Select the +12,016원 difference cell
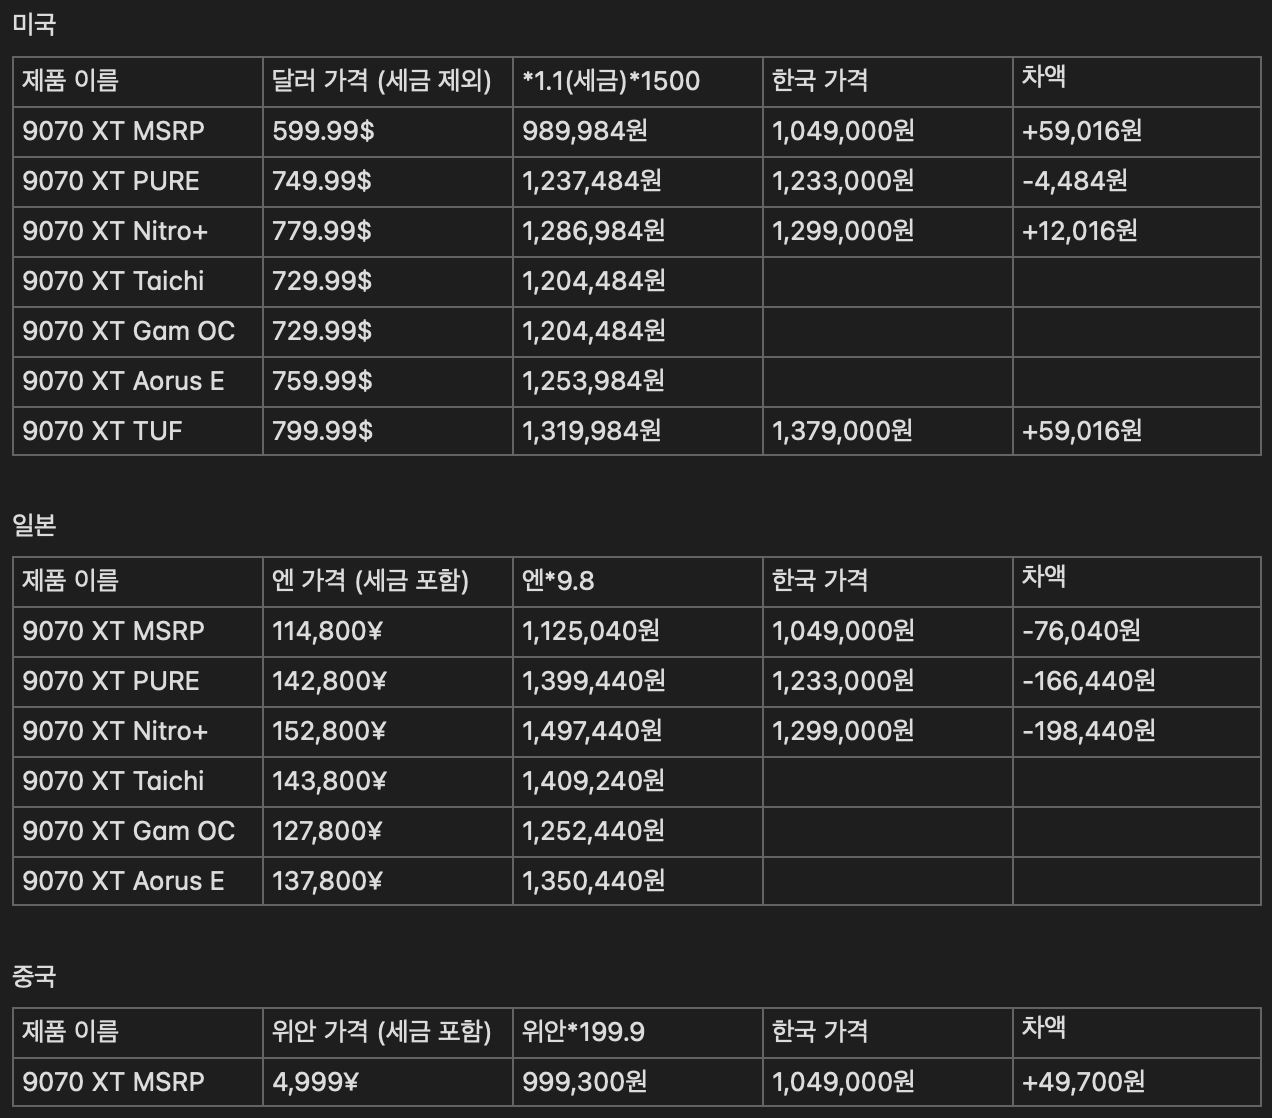The width and height of the screenshot is (1272, 1118). click(x=1080, y=231)
